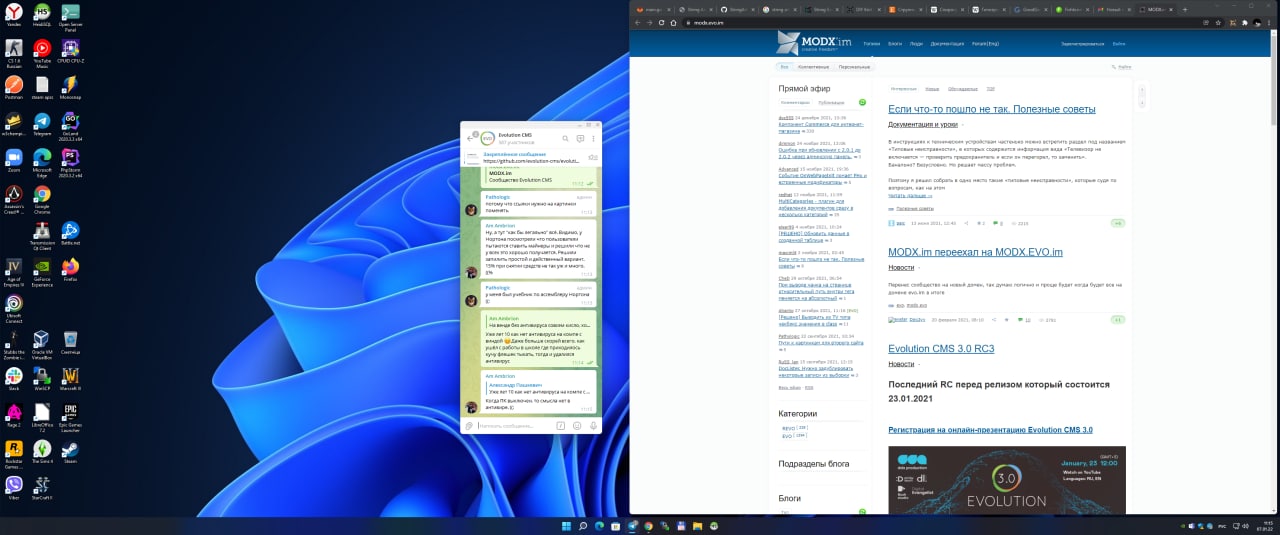1280x535 pixels.
Task: Open Recycle Bin Корзина on desktop
Action: [70, 343]
